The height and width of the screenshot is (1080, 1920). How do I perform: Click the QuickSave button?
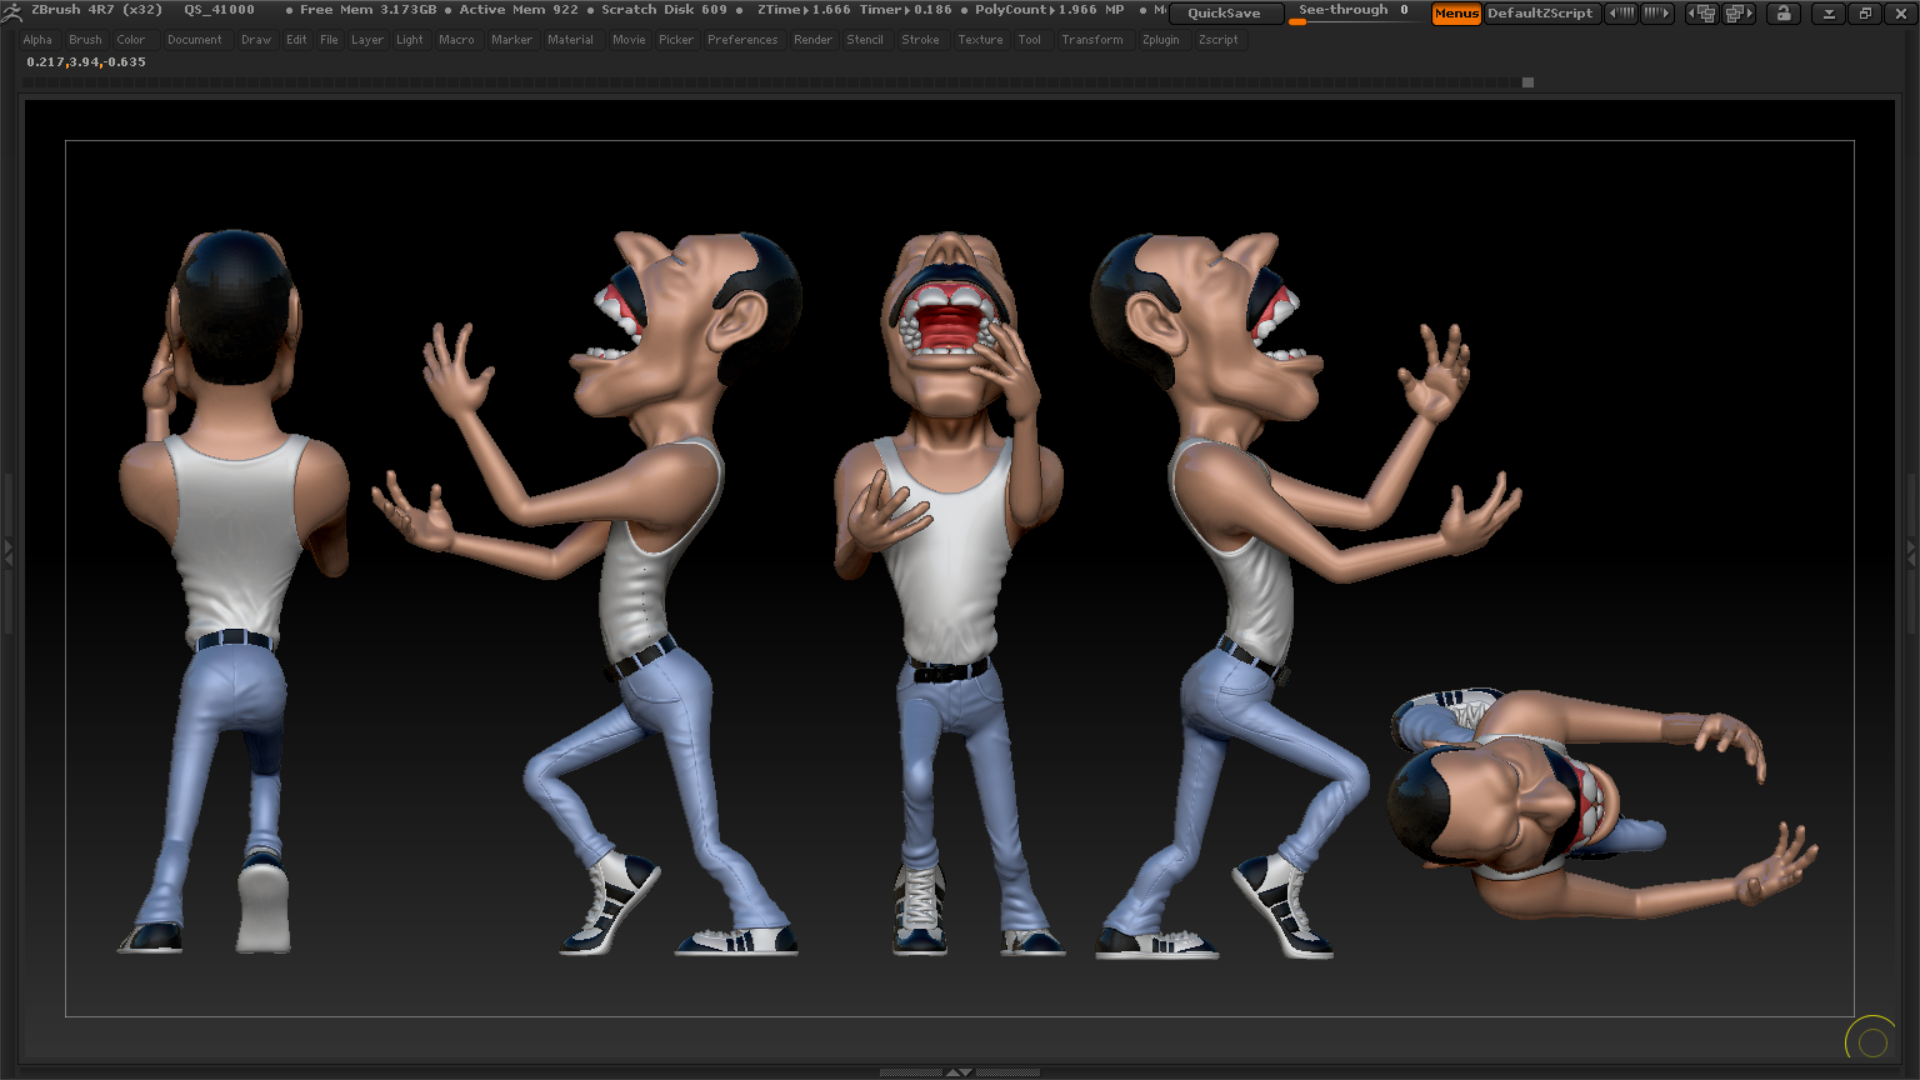1224,13
